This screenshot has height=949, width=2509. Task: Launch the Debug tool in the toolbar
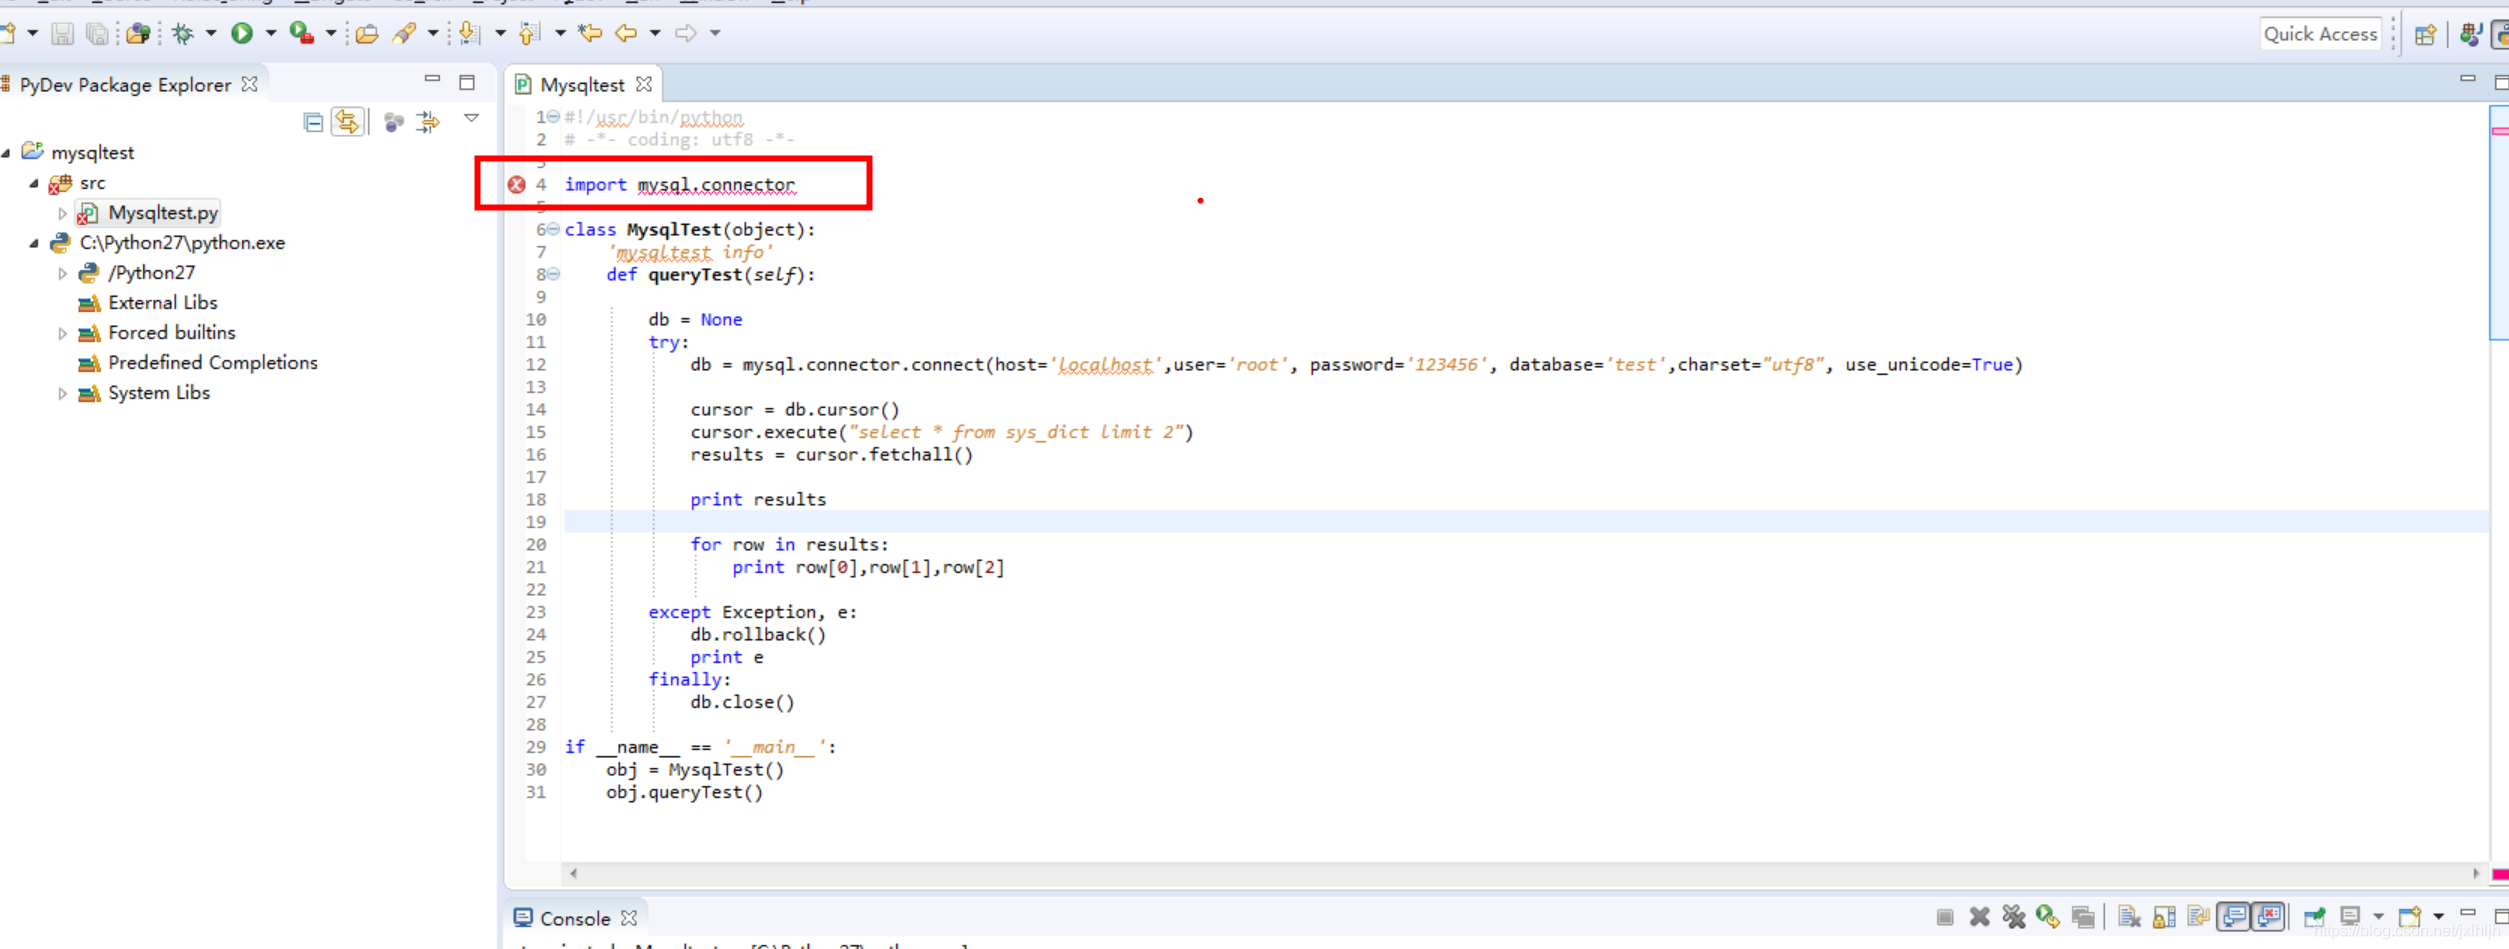click(184, 33)
